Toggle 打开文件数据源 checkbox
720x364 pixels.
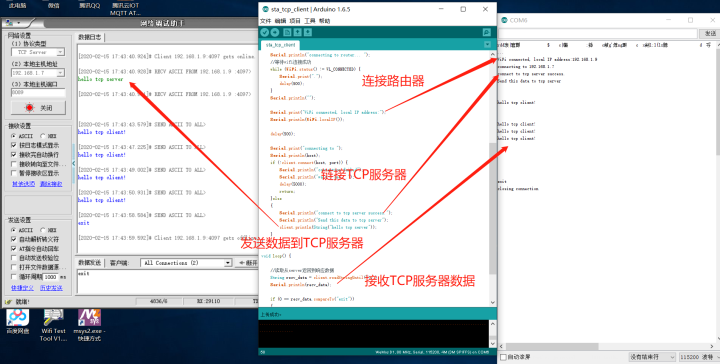(x=14, y=267)
